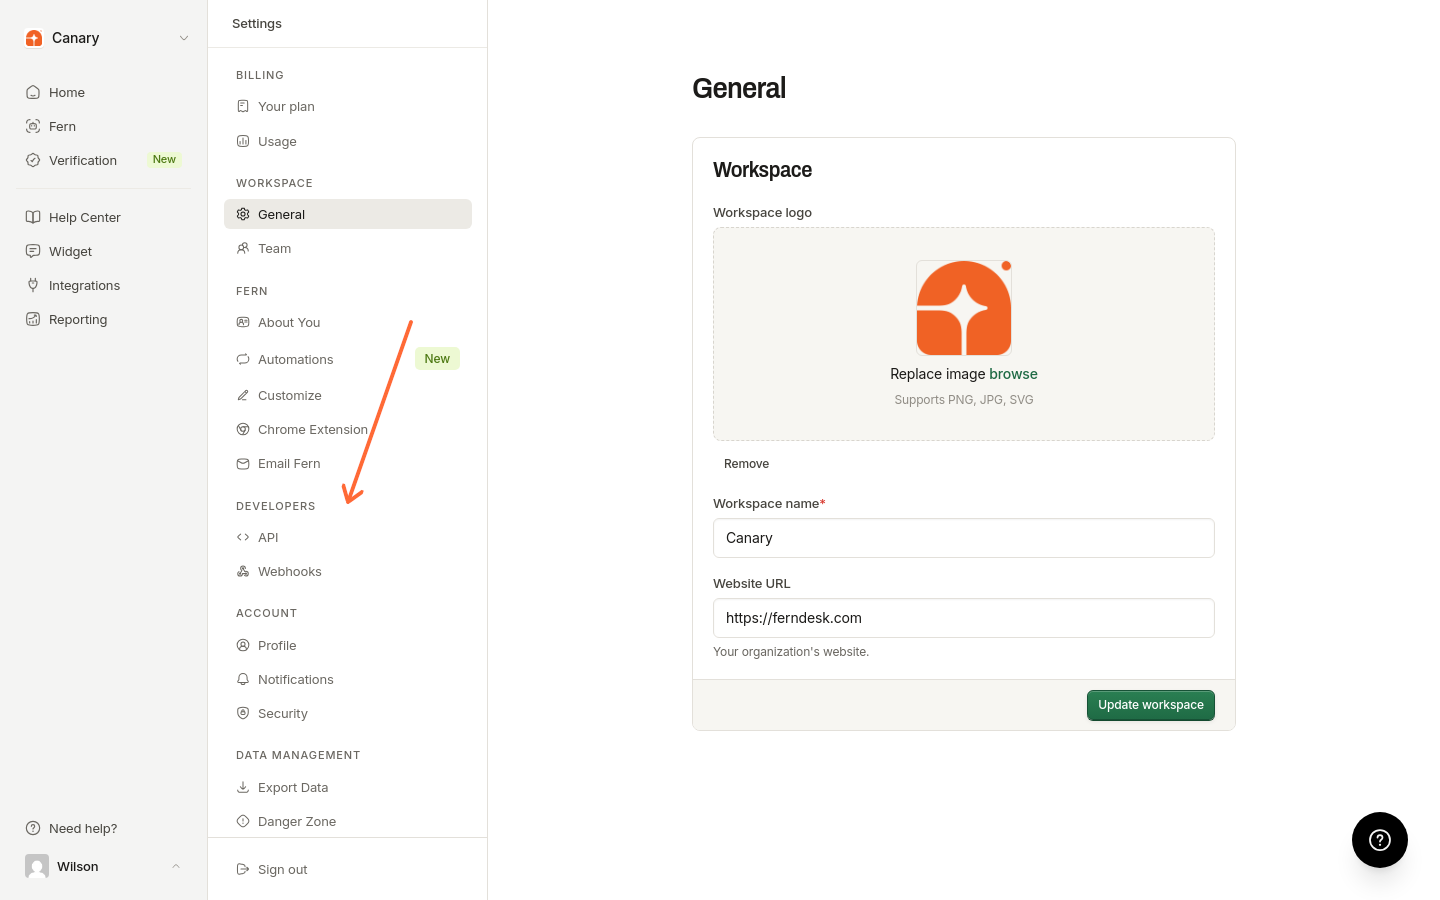Click the Notifications bell icon
This screenshot has width=1440, height=900.
pos(243,679)
